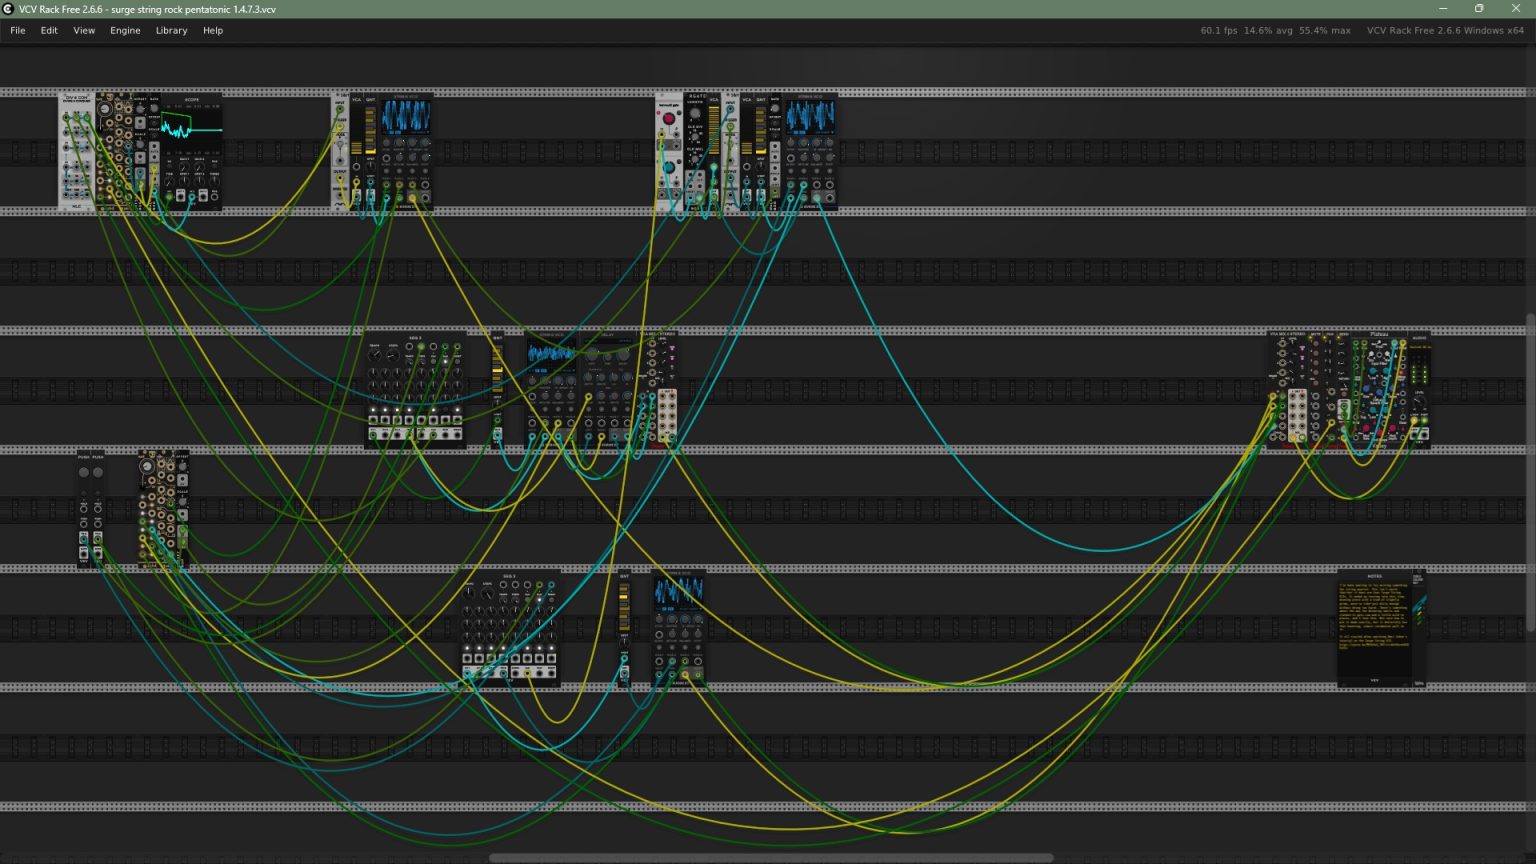Click the Tempo knob on the upper SEQ 3
1536x864 pixels.
375,355
